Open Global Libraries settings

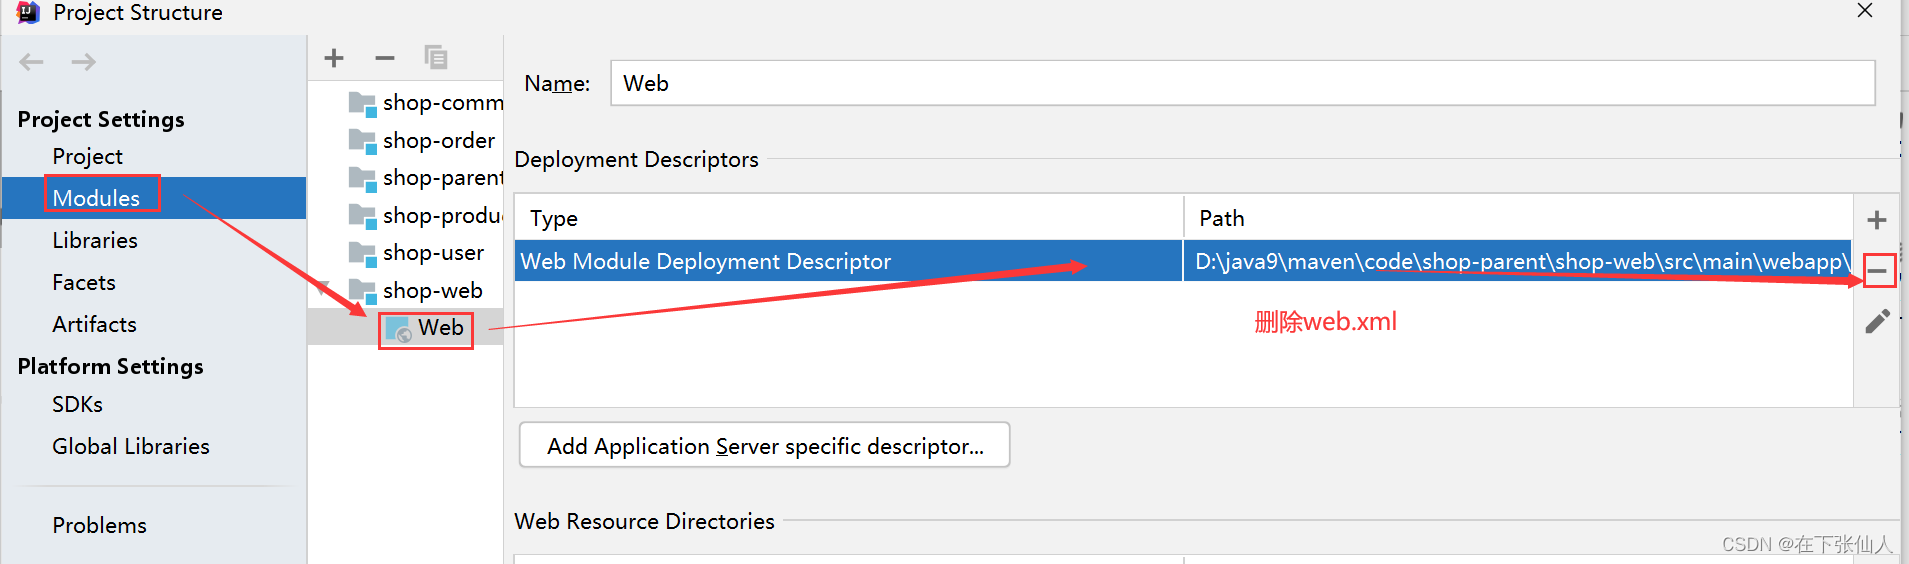[131, 446]
